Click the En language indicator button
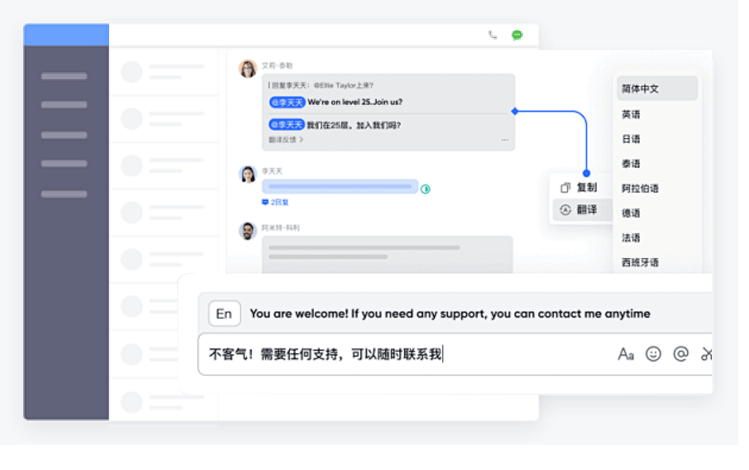Screen dimensions: 749x470 [x=224, y=313]
